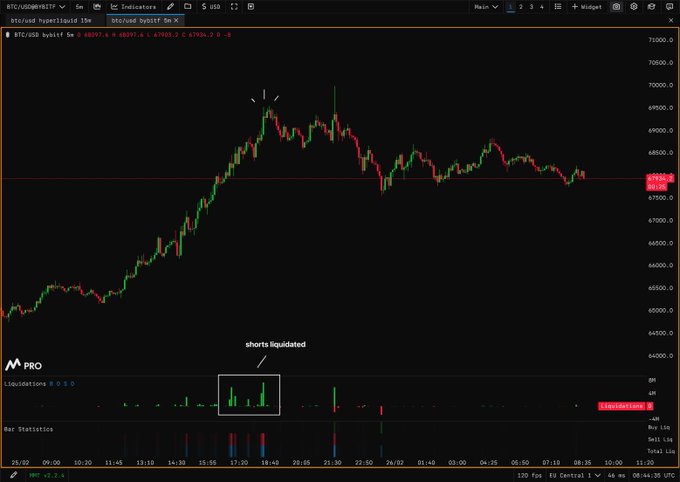Screen dimensions: 680x482
Task: Switch to layout page 2
Action: (x=521, y=7)
